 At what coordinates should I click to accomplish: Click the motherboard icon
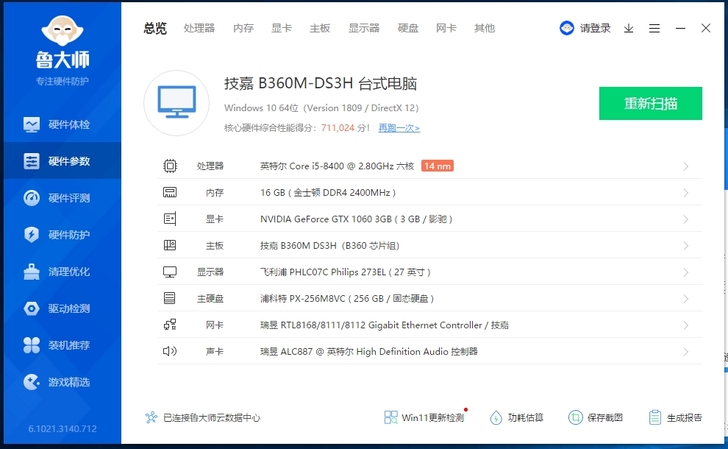[170, 245]
